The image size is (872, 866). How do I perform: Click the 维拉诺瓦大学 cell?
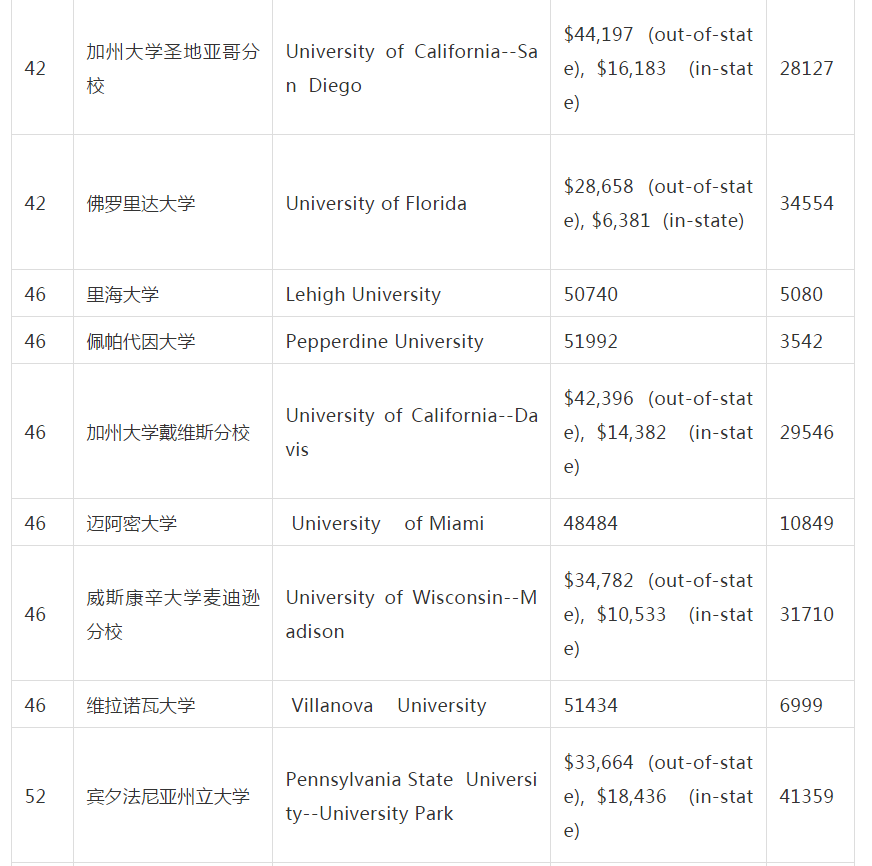tap(141, 705)
